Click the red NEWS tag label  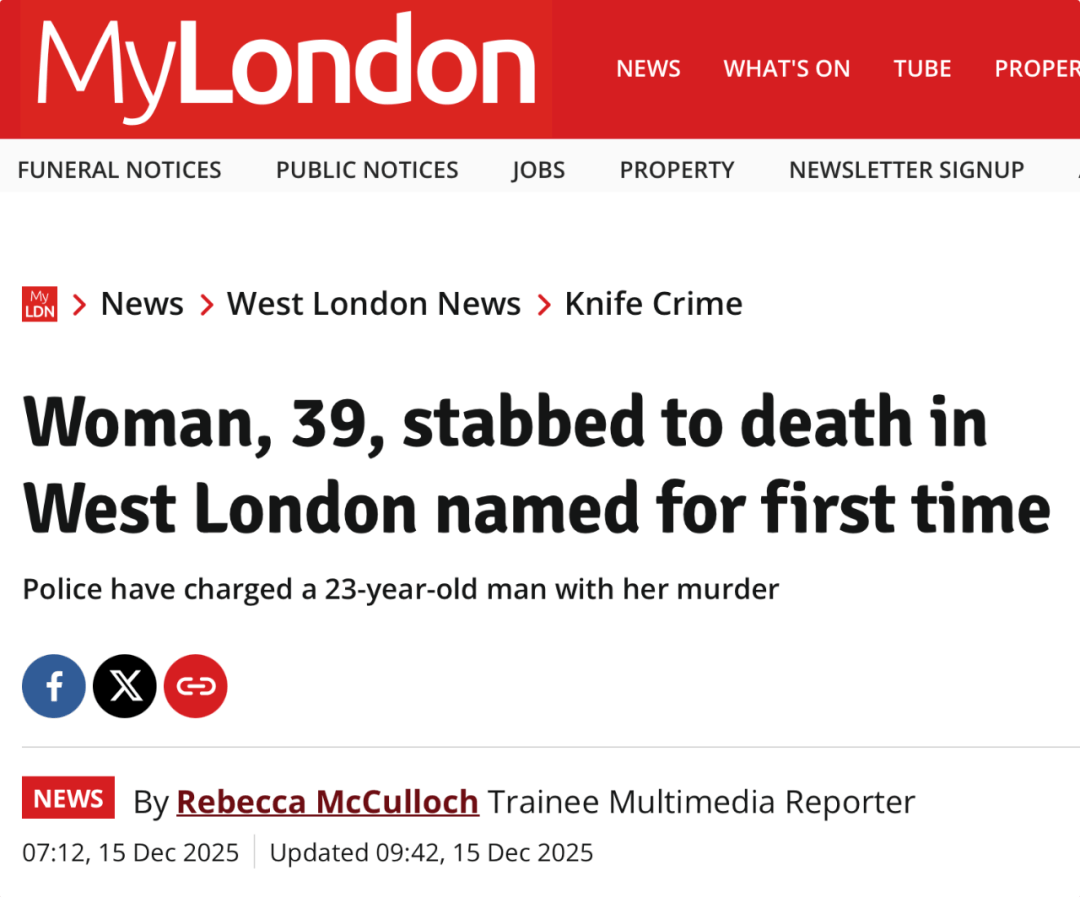click(68, 798)
